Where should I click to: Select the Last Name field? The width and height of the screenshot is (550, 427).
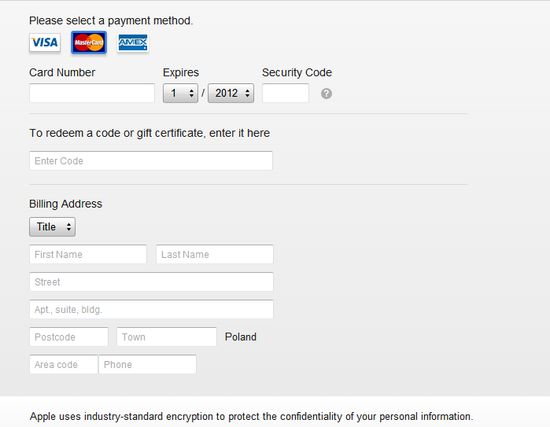(215, 254)
